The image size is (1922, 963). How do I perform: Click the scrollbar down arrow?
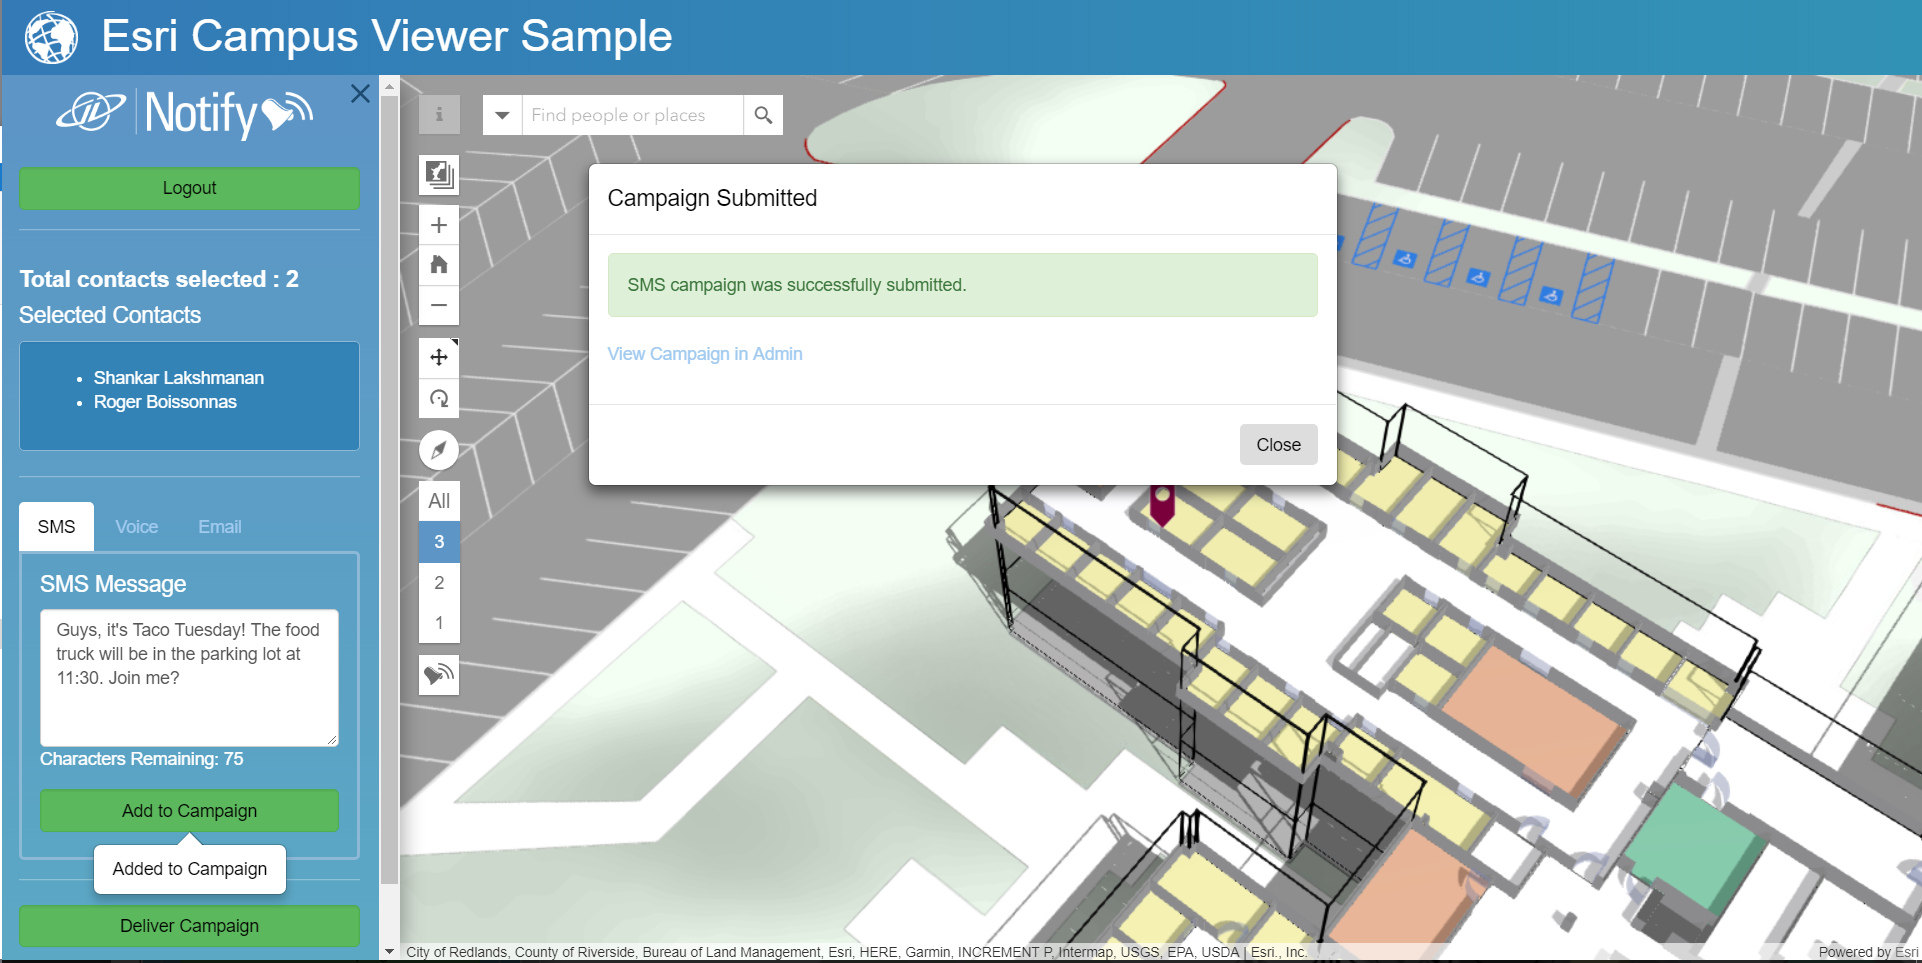click(389, 952)
